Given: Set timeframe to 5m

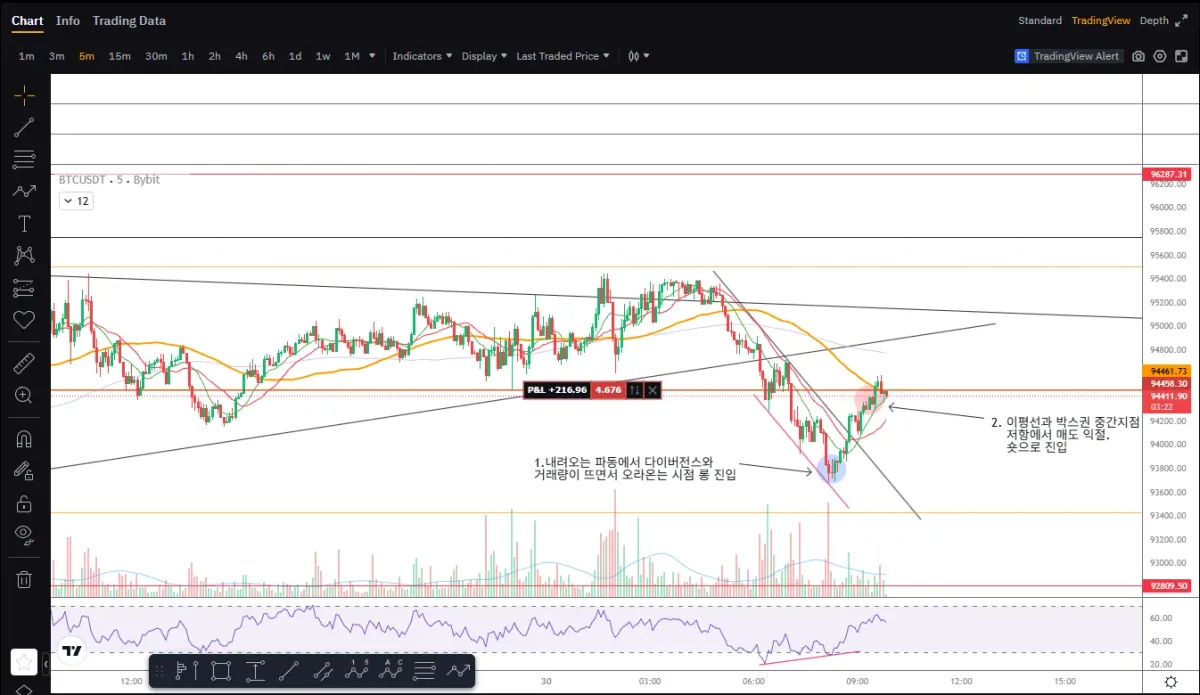Looking at the screenshot, I should tap(87, 56).
